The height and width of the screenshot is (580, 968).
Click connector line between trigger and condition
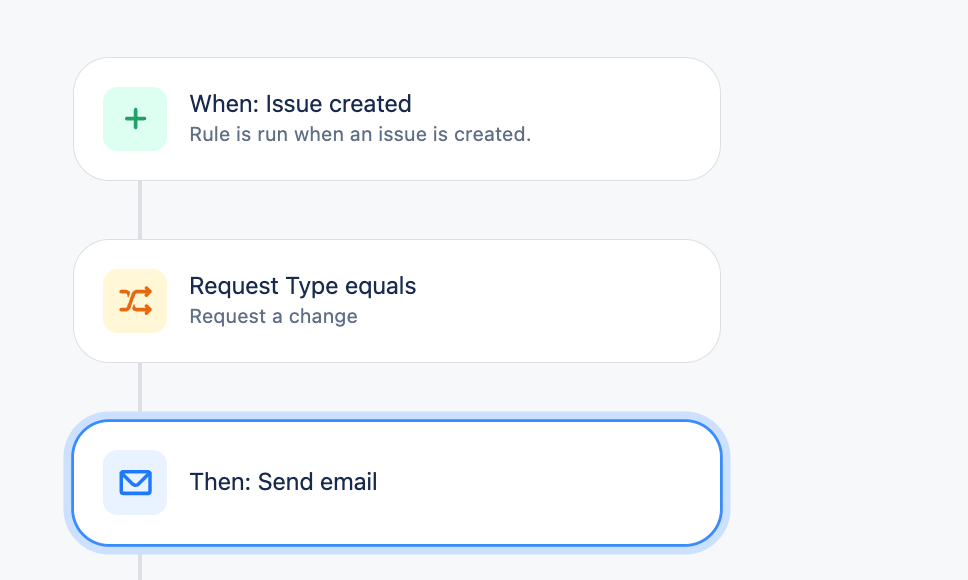(x=140, y=210)
